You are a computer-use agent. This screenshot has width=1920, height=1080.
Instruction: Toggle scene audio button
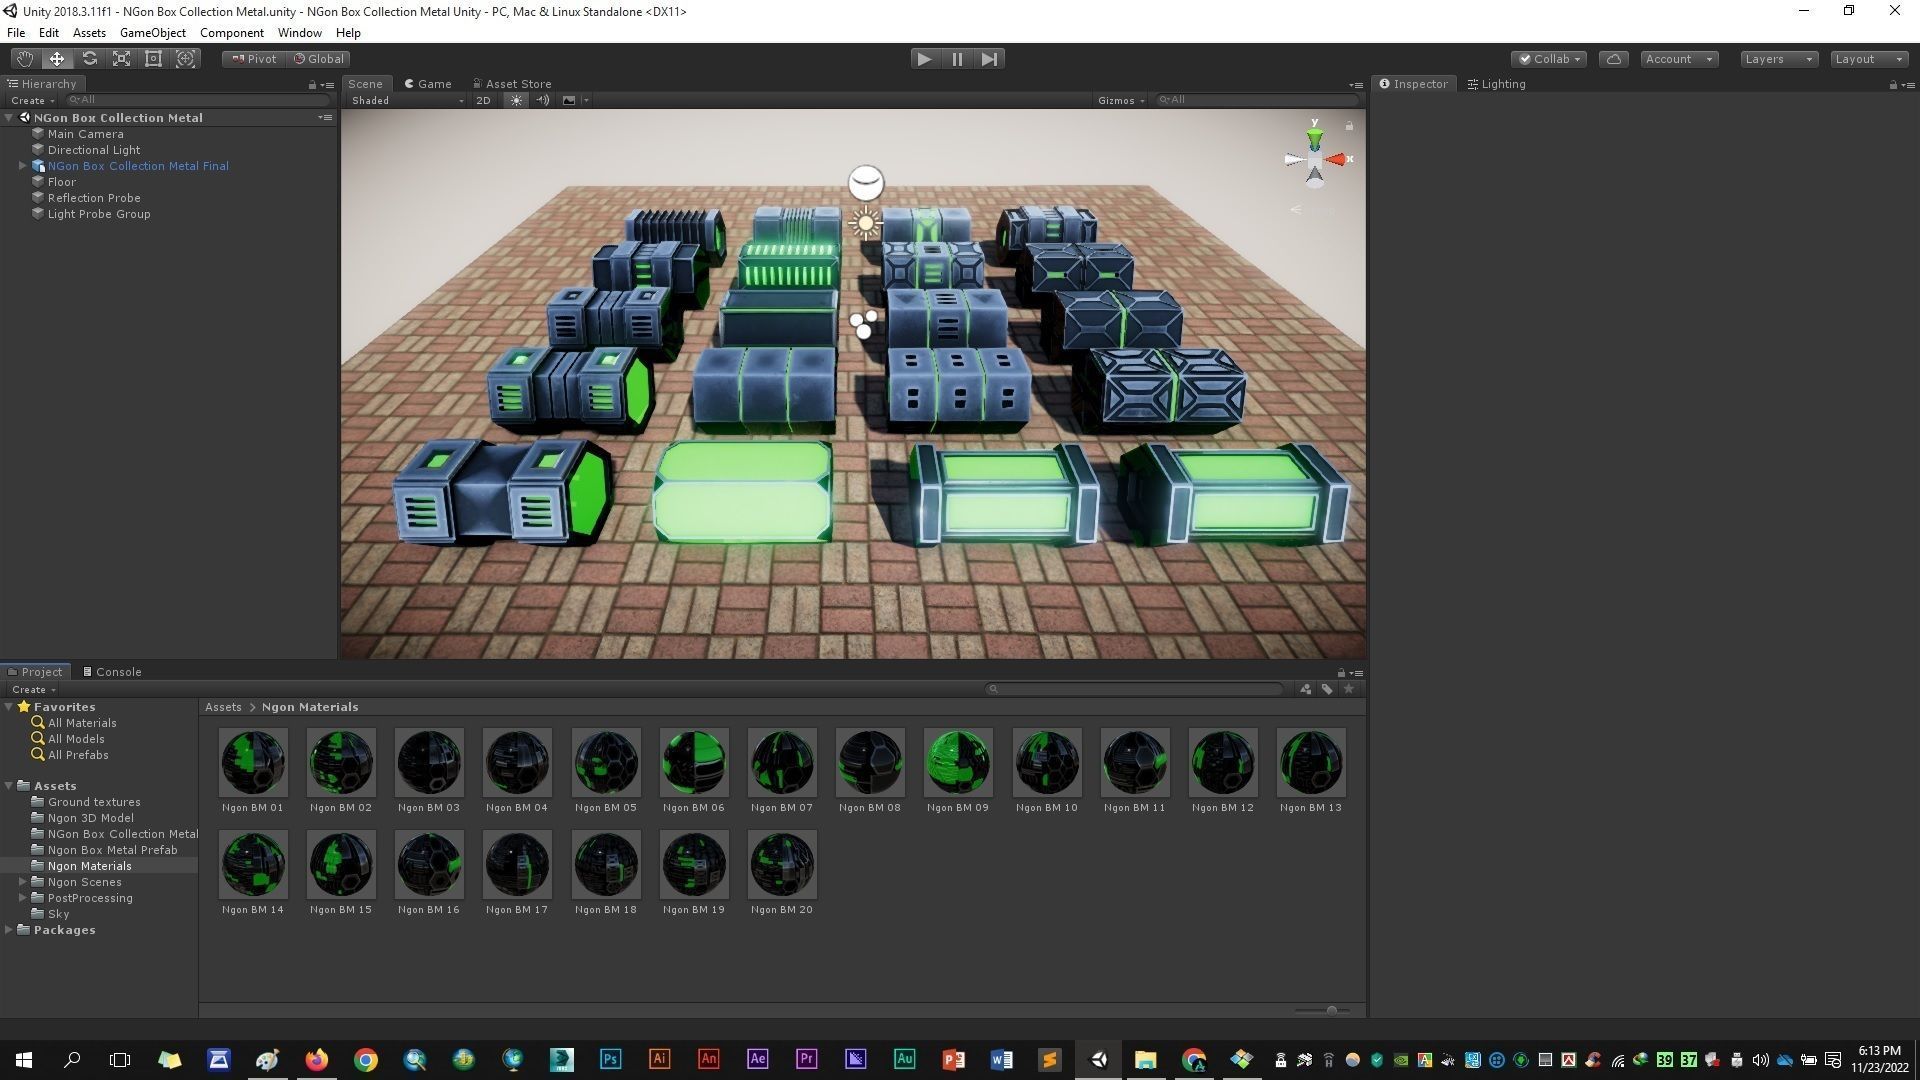coord(542,100)
